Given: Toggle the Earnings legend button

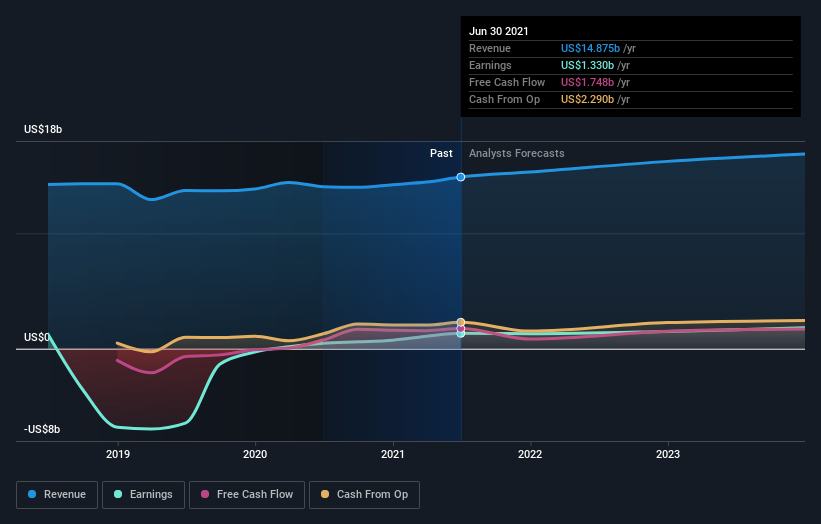Looking at the screenshot, I should click(x=143, y=495).
